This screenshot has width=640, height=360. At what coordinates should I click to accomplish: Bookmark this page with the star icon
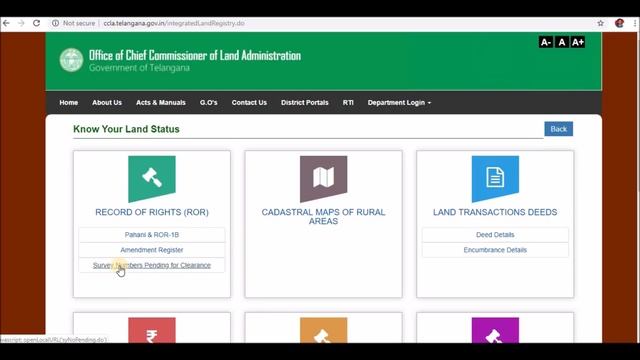pos(600,23)
